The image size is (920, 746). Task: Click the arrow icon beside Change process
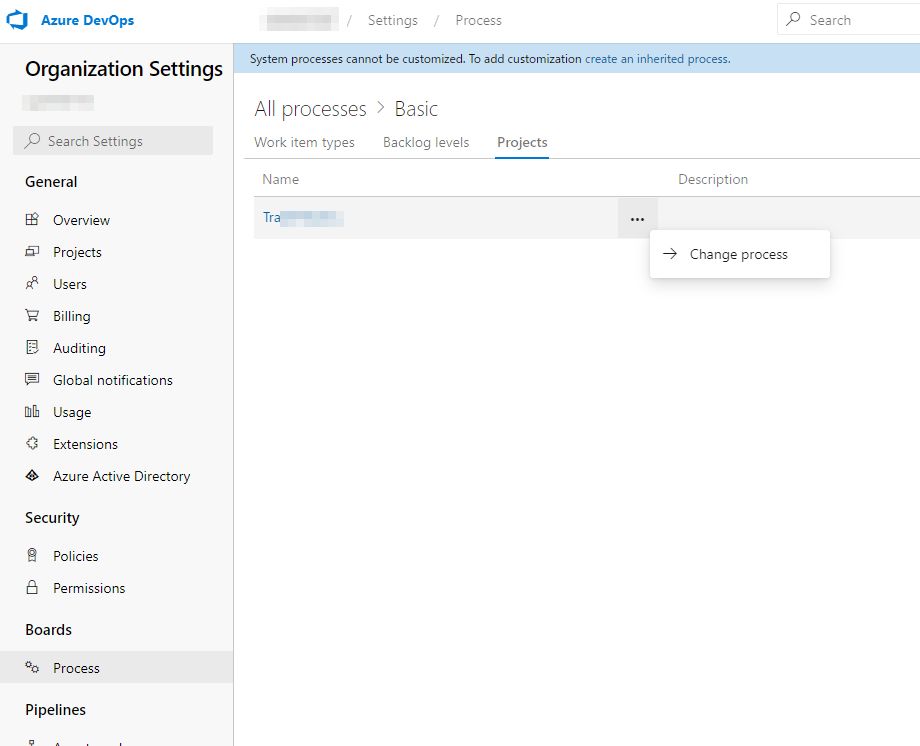pos(670,254)
